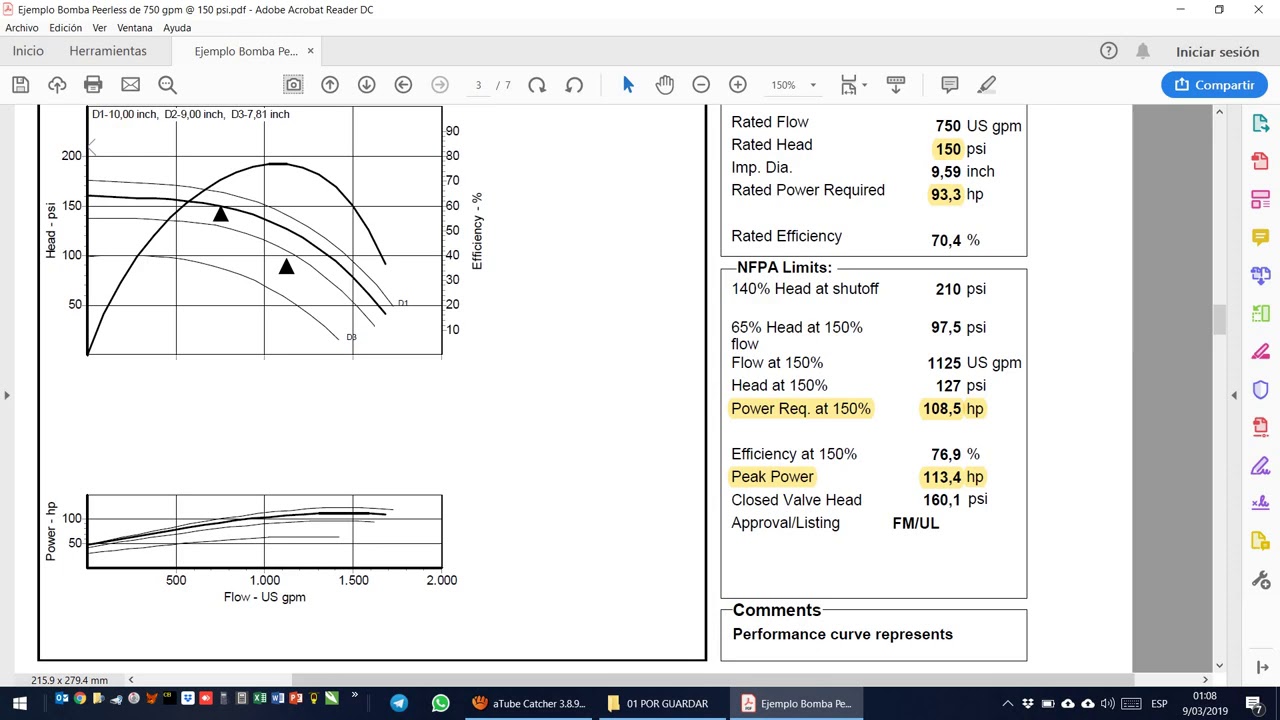The image size is (1280, 720).
Task: Click Iniciar sesión to sign in
Action: [x=1217, y=52]
